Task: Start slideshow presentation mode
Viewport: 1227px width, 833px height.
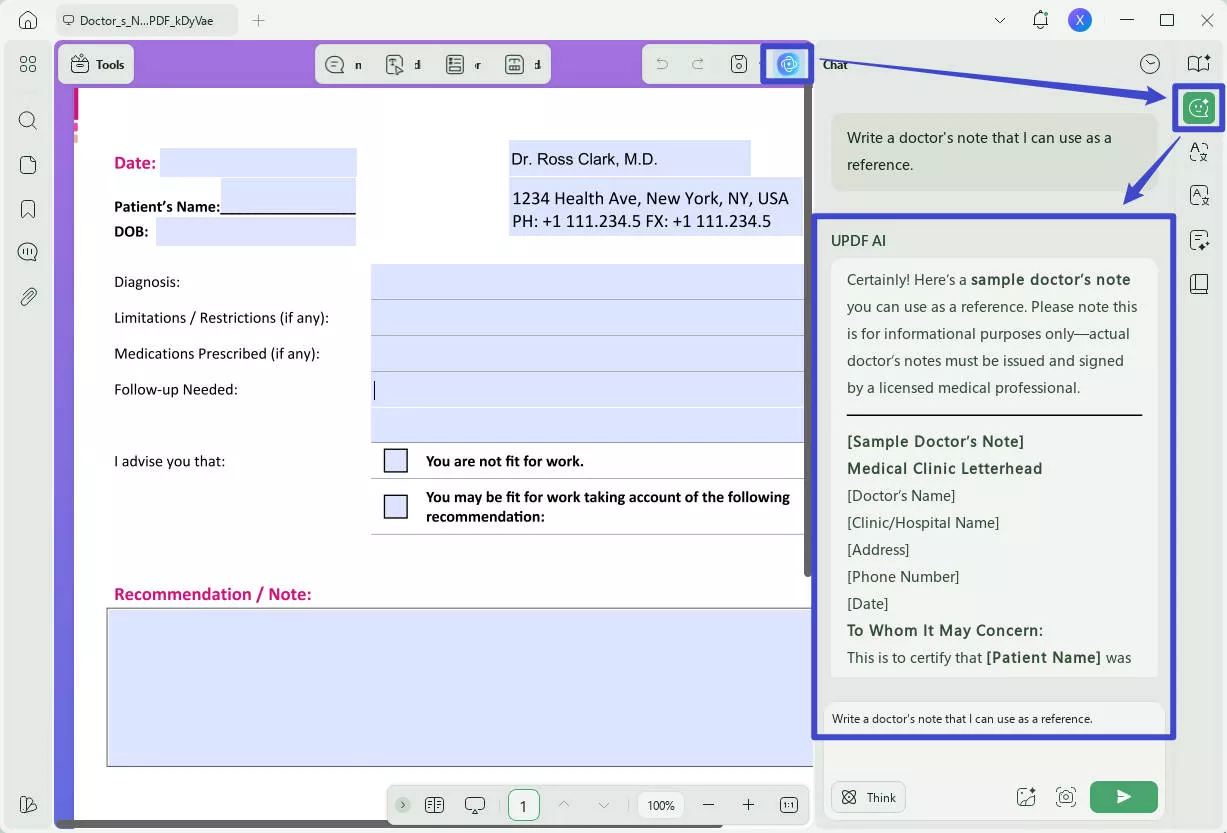Action: pyautogui.click(x=475, y=805)
